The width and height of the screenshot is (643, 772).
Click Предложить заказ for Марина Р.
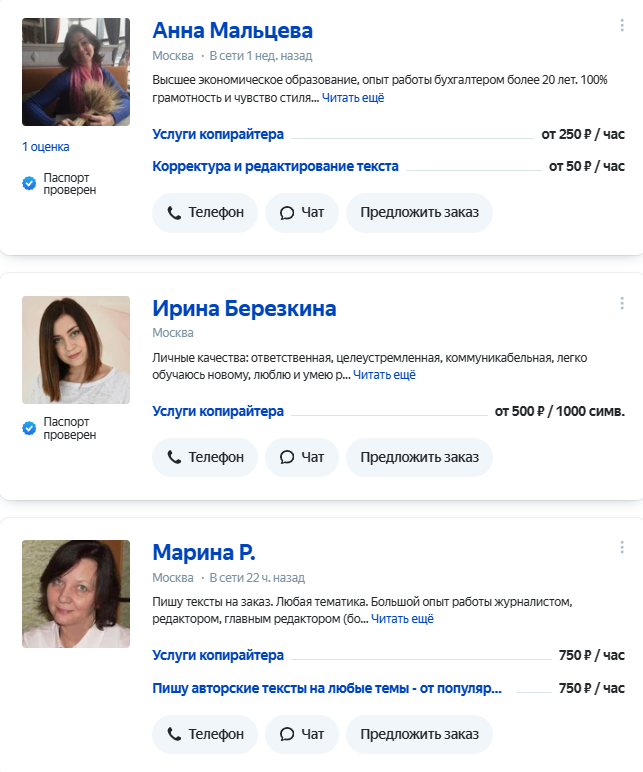(419, 734)
